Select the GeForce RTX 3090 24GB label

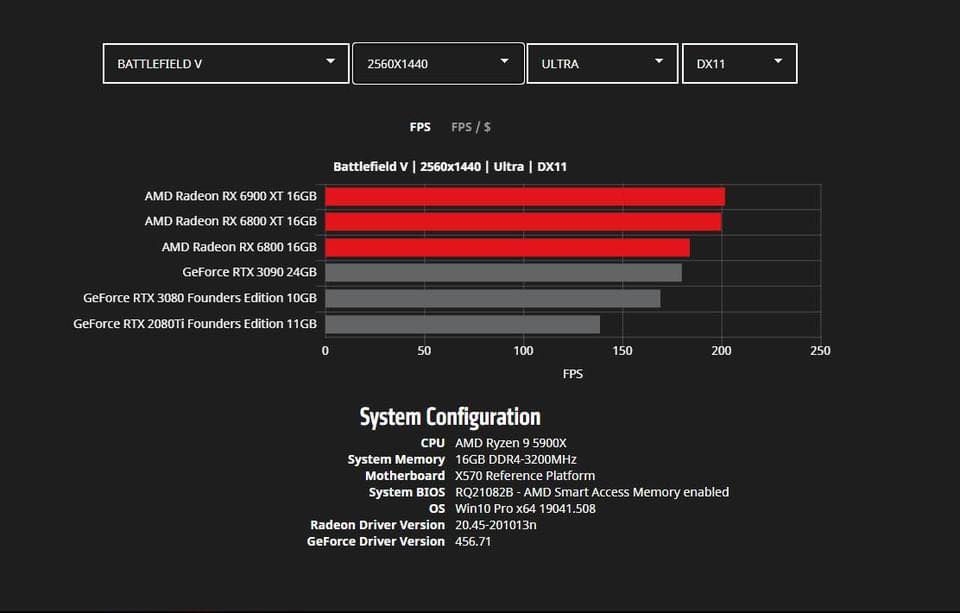click(250, 272)
